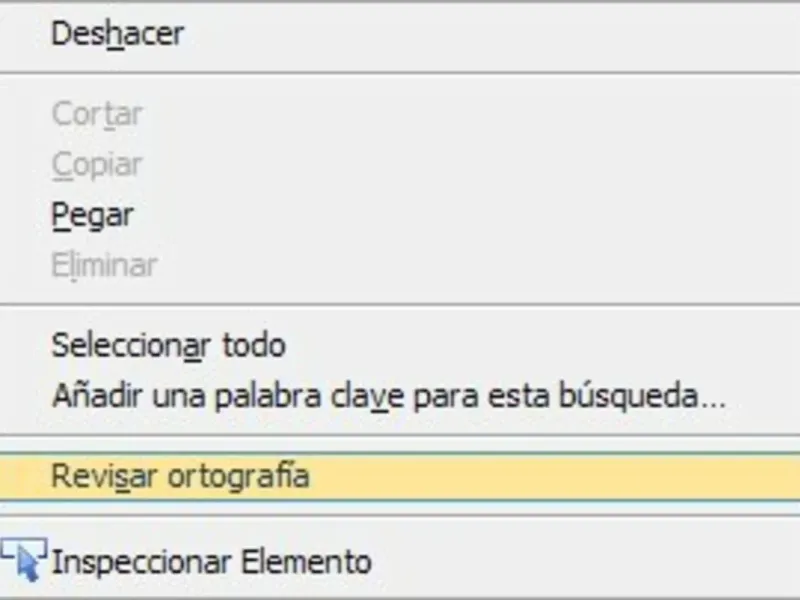Paste clipboard text with Pegar
The width and height of the screenshot is (800, 600).
[400, 215]
